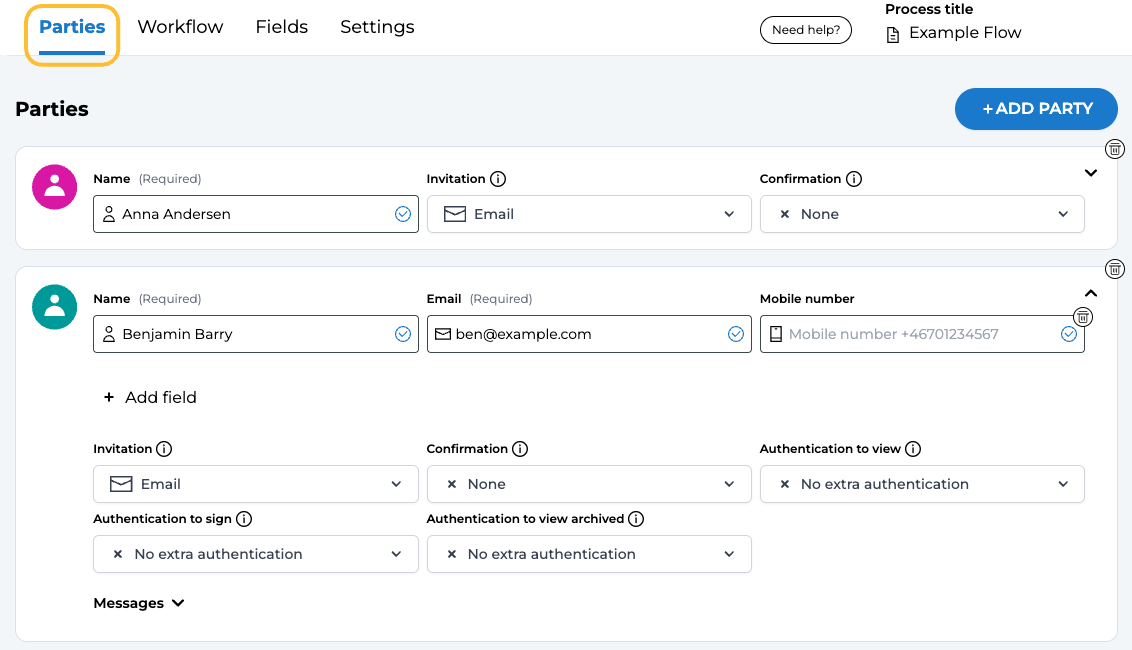Click the Confirmation info icon for Anna Andersen
This screenshot has height=650, width=1132.
point(854,179)
